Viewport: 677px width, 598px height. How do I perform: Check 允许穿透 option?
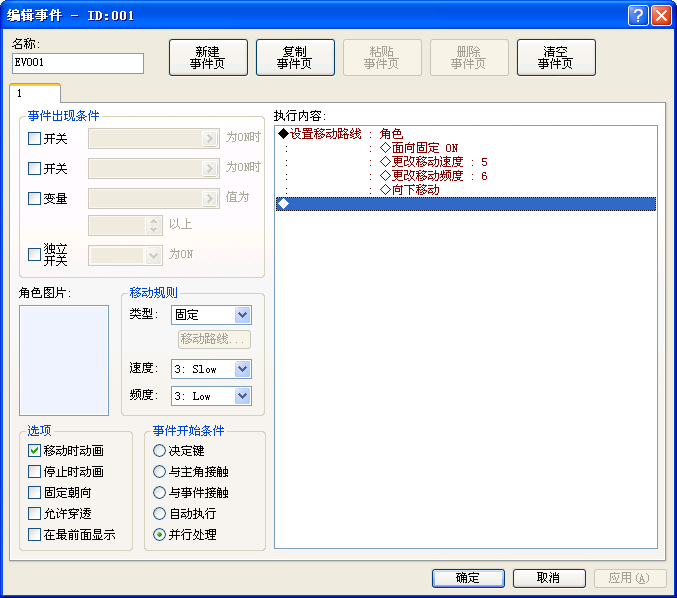click(x=34, y=513)
